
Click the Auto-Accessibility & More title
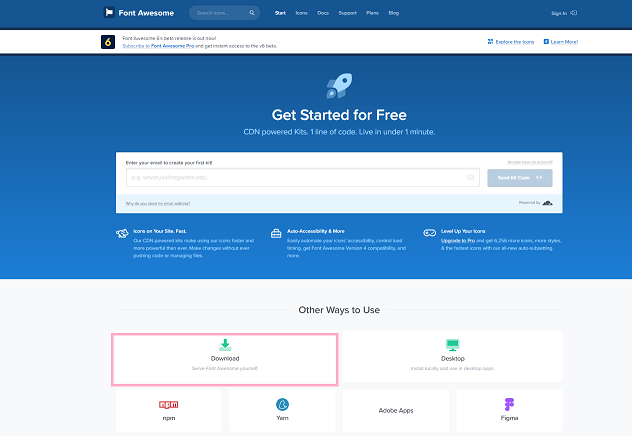point(316,231)
